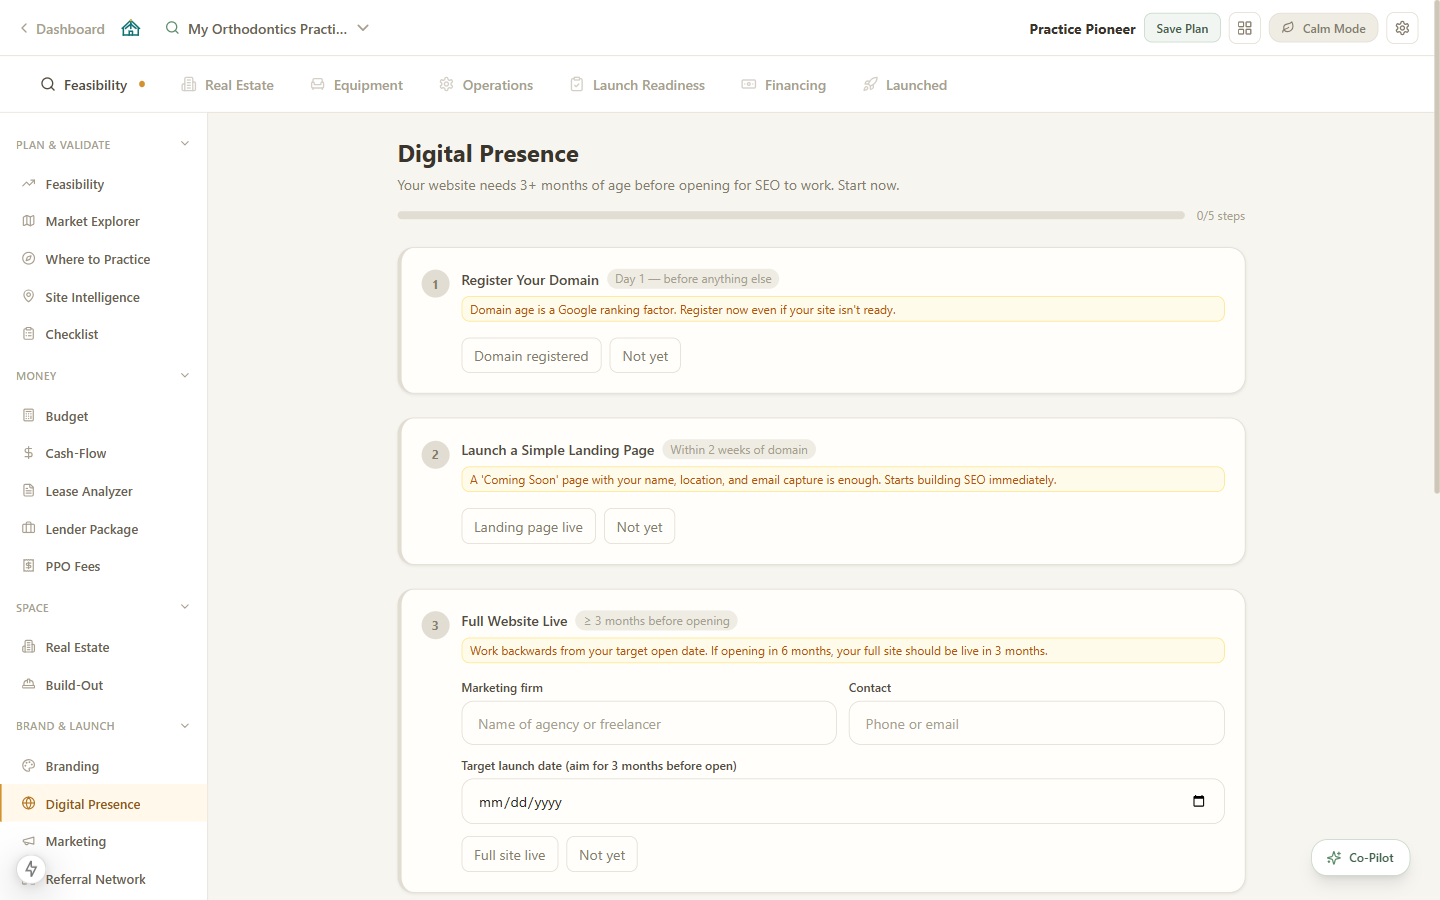Open the Co-Pilot assistant button
The width and height of the screenshot is (1440, 900).
tap(1360, 858)
